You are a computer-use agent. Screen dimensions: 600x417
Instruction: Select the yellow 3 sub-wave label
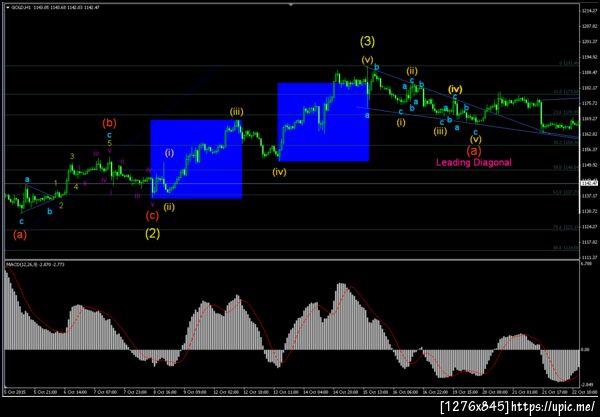click(72, 156)
